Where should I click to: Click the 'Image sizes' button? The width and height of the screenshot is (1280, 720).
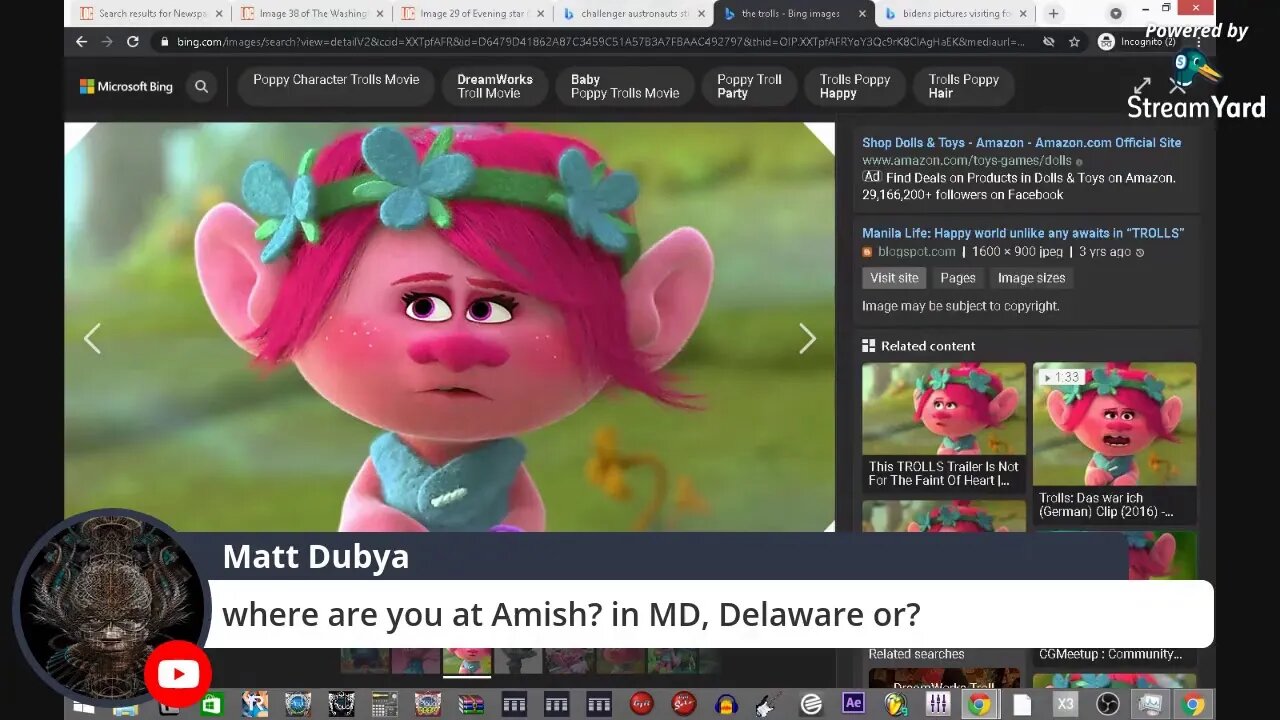pos(1031,278)
